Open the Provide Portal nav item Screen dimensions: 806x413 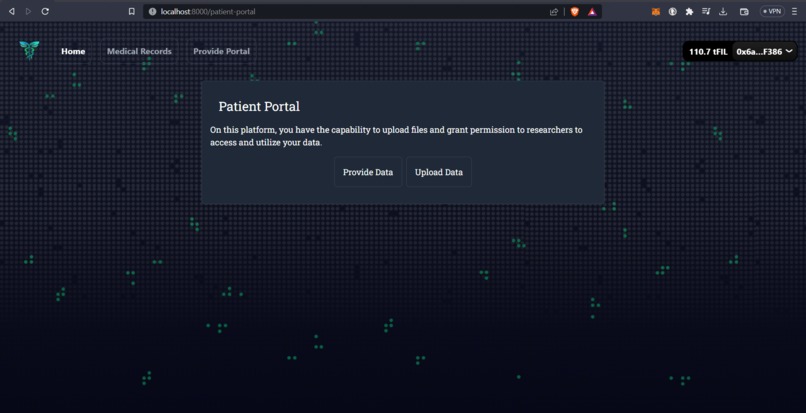click(x=222, y=51)
